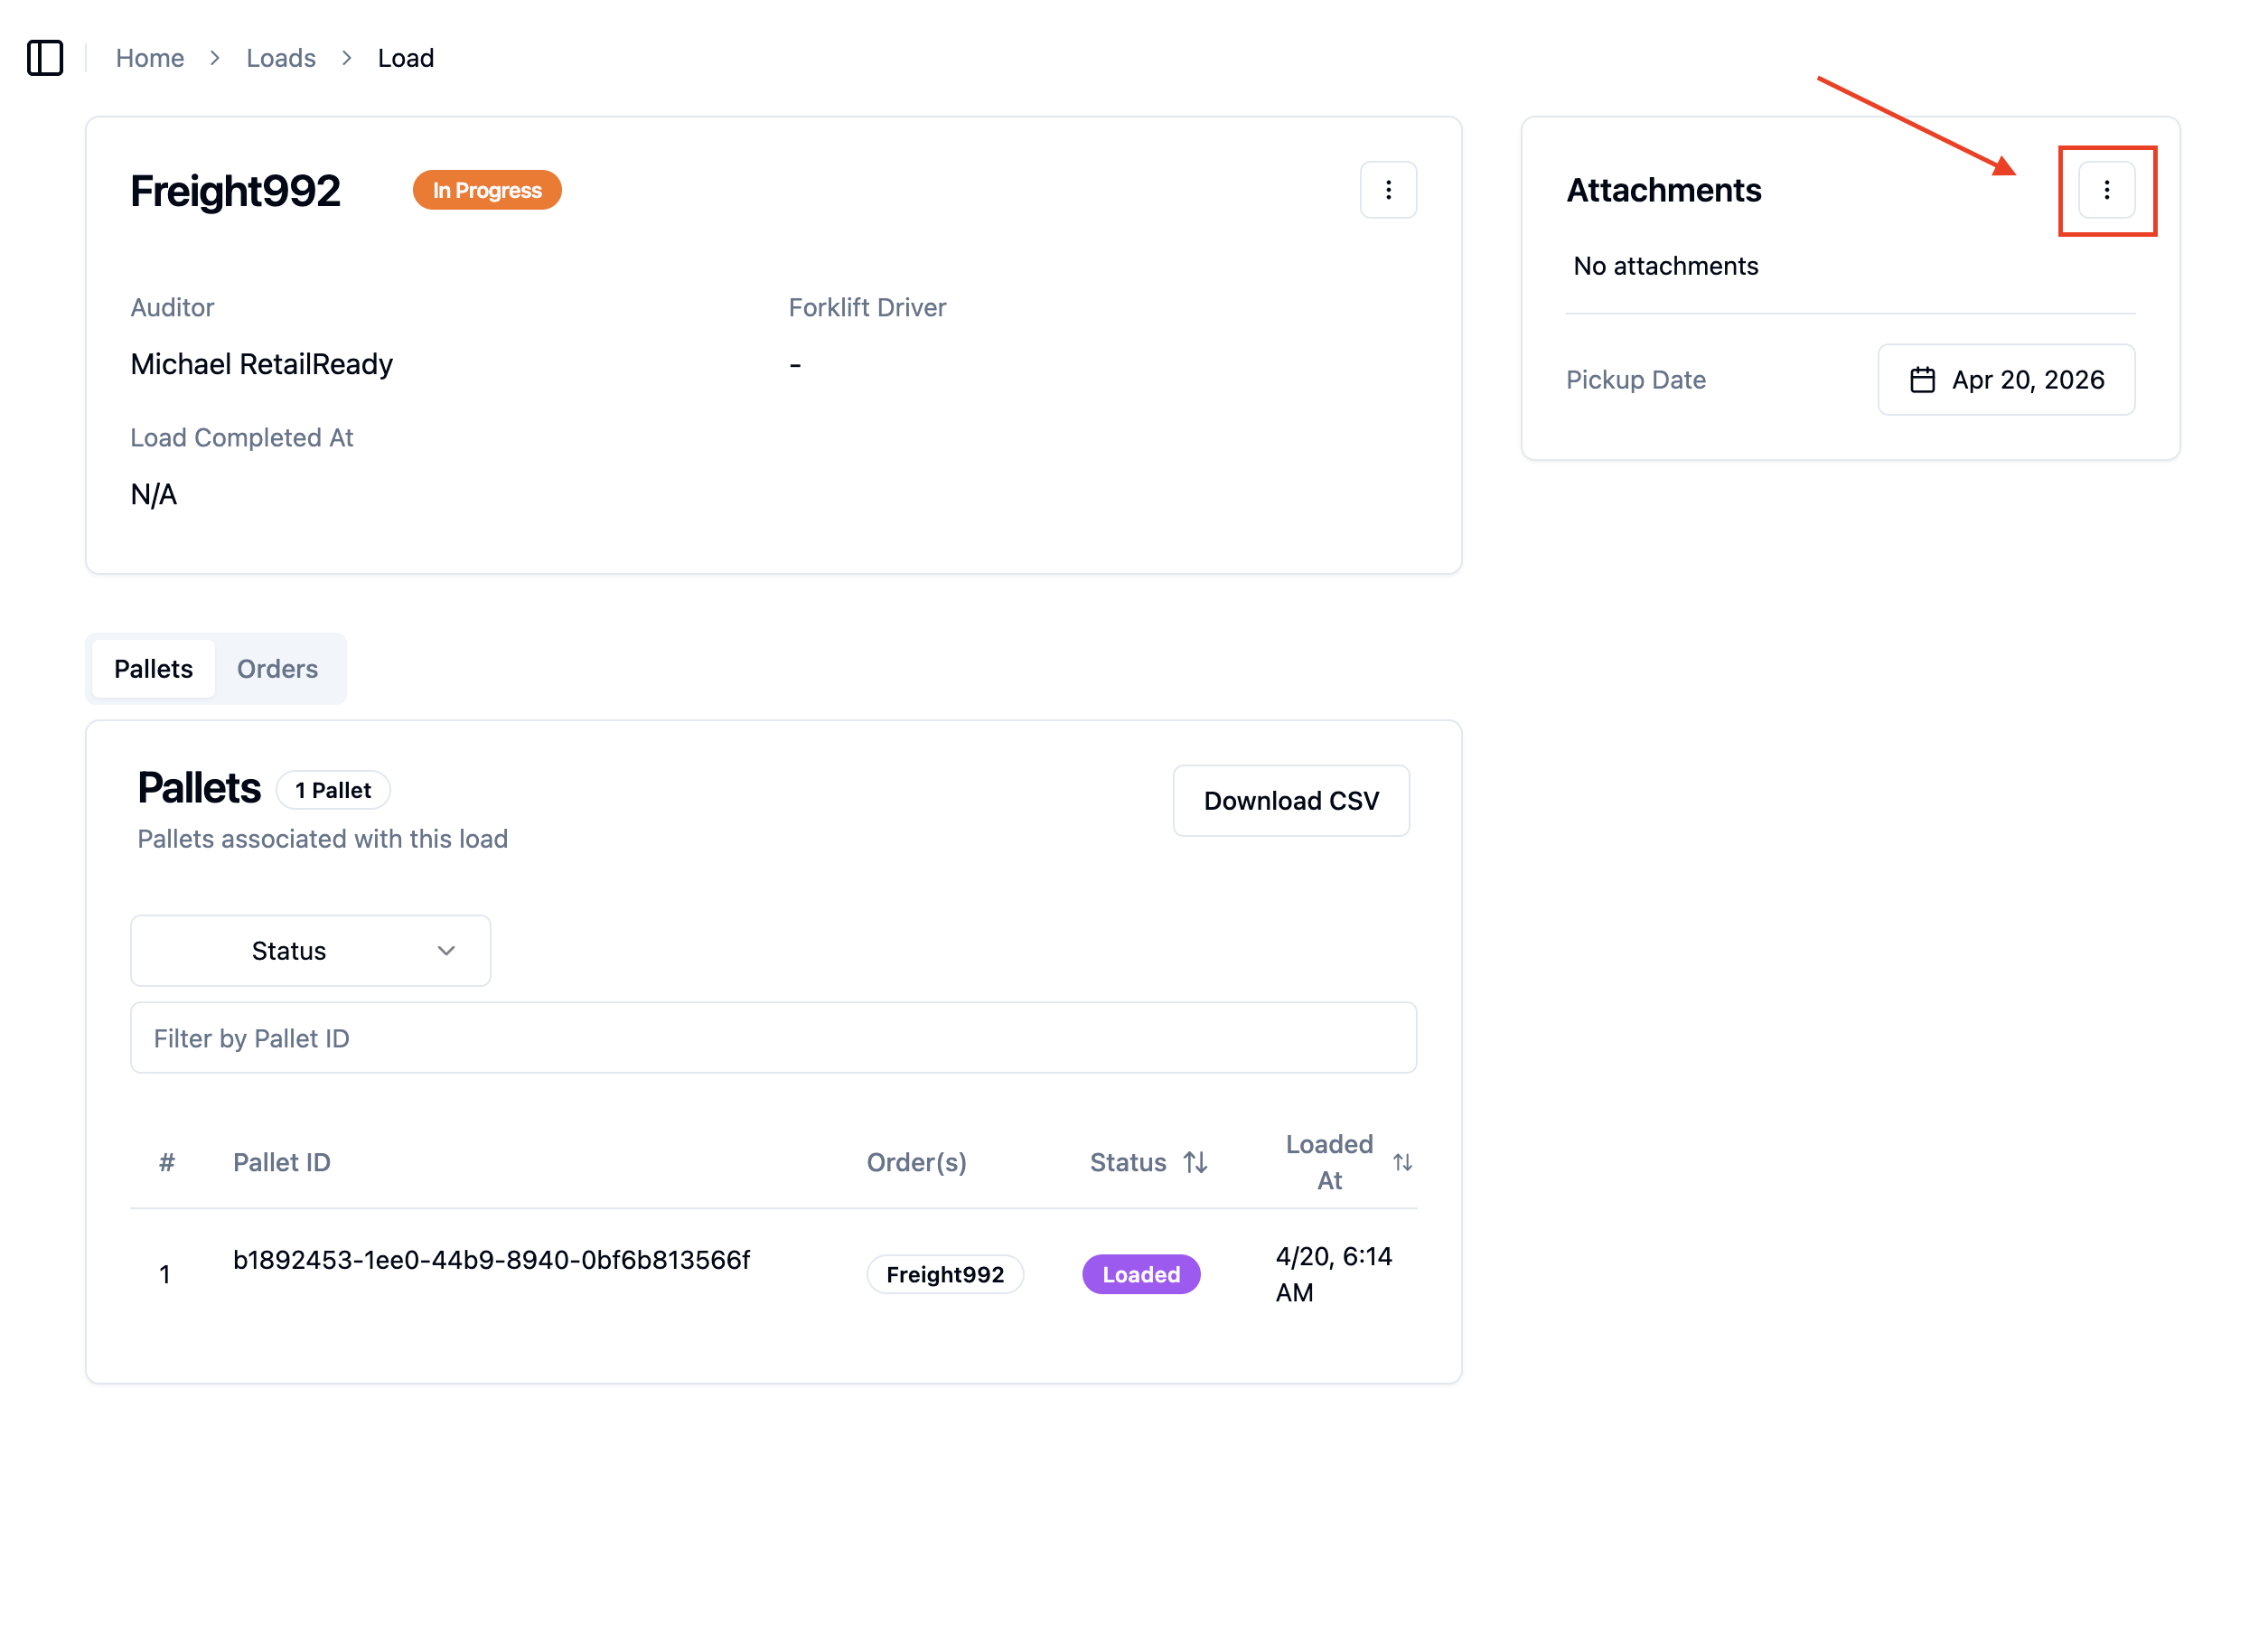Click the Order(s) column header

coord(916,1162)
